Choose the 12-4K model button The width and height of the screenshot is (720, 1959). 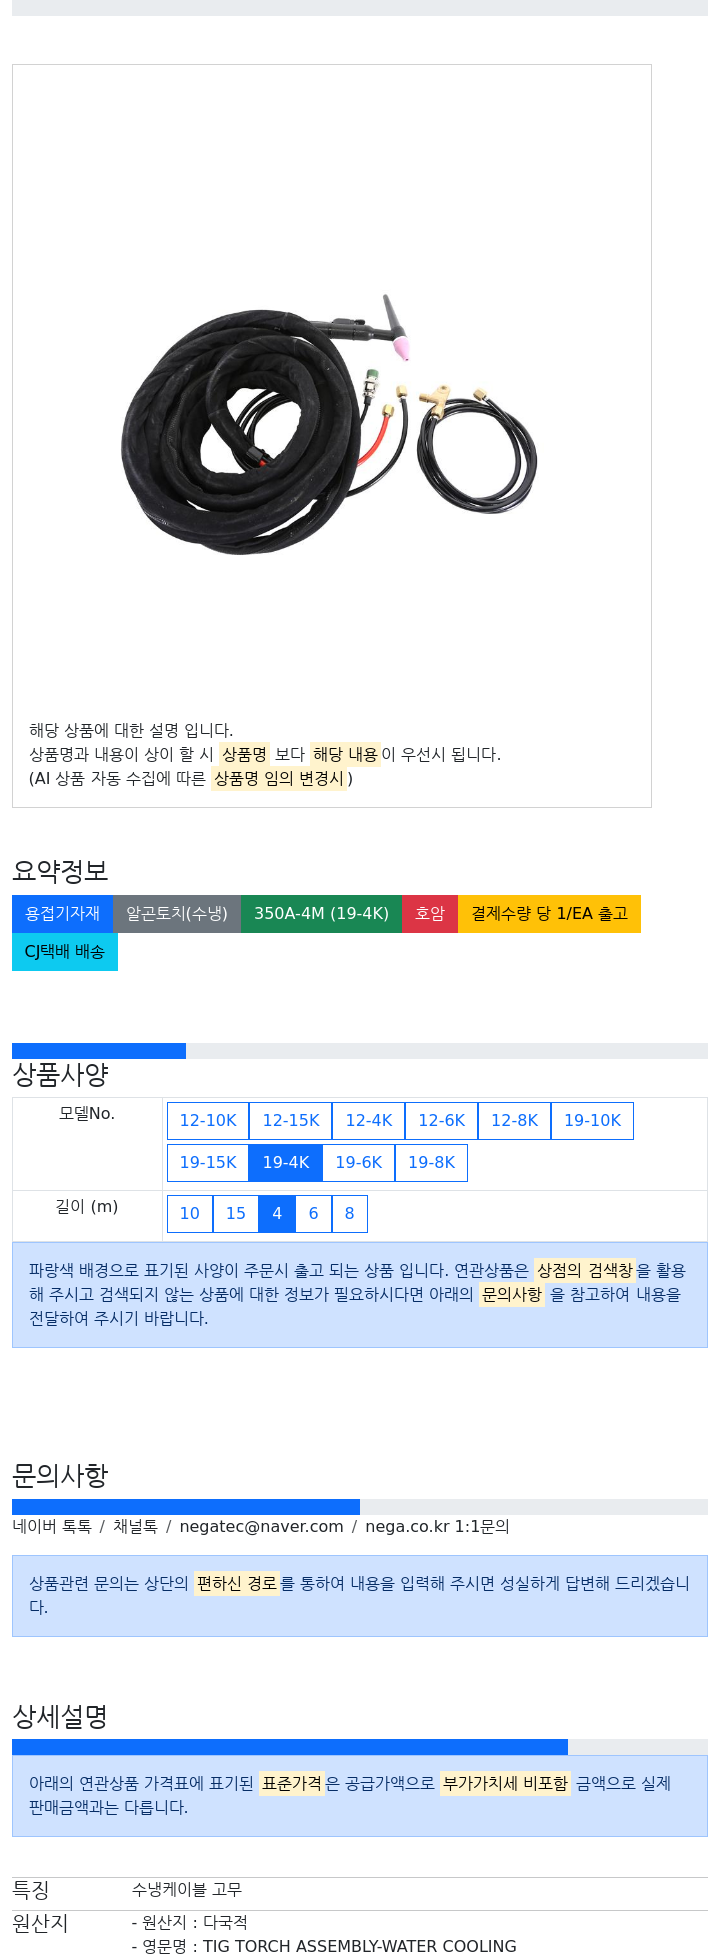tap(369, 1121)
